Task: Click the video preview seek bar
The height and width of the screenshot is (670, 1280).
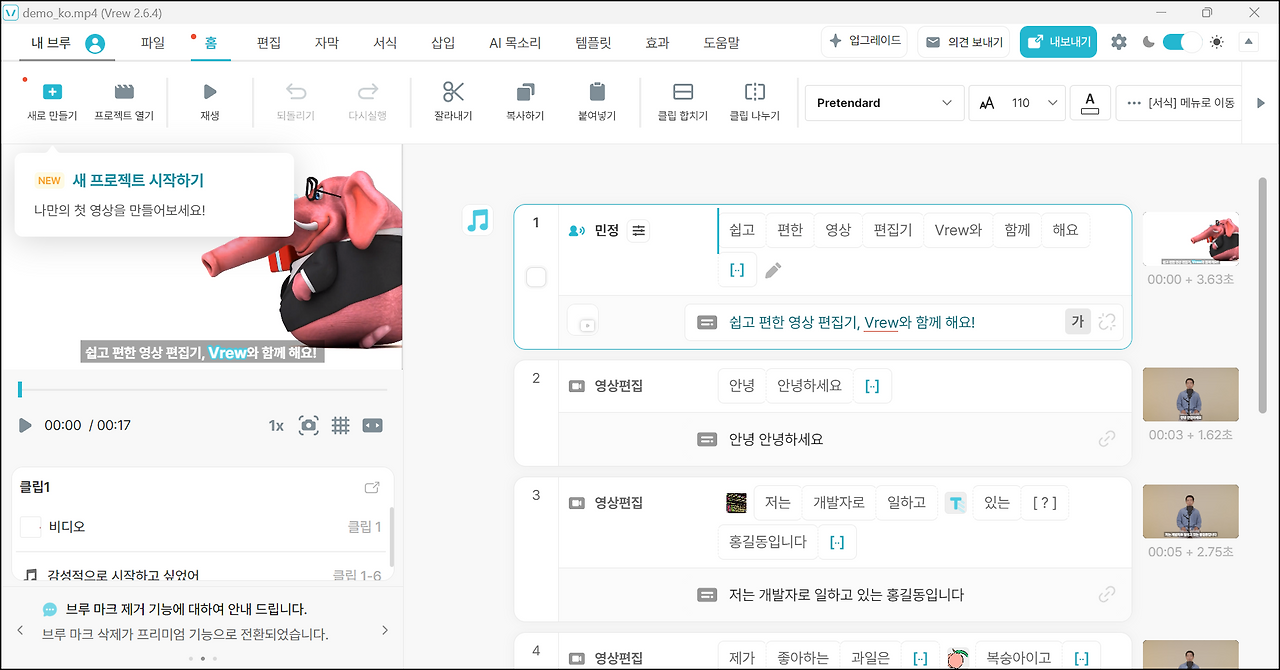Action: [x=202, y=389]
